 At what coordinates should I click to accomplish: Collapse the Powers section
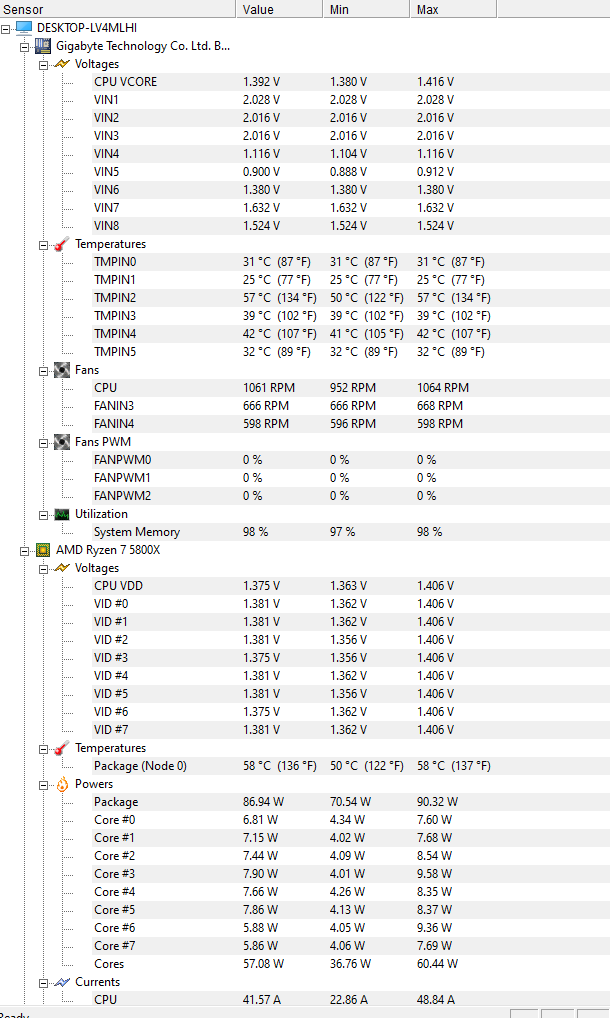click(43, 785)
